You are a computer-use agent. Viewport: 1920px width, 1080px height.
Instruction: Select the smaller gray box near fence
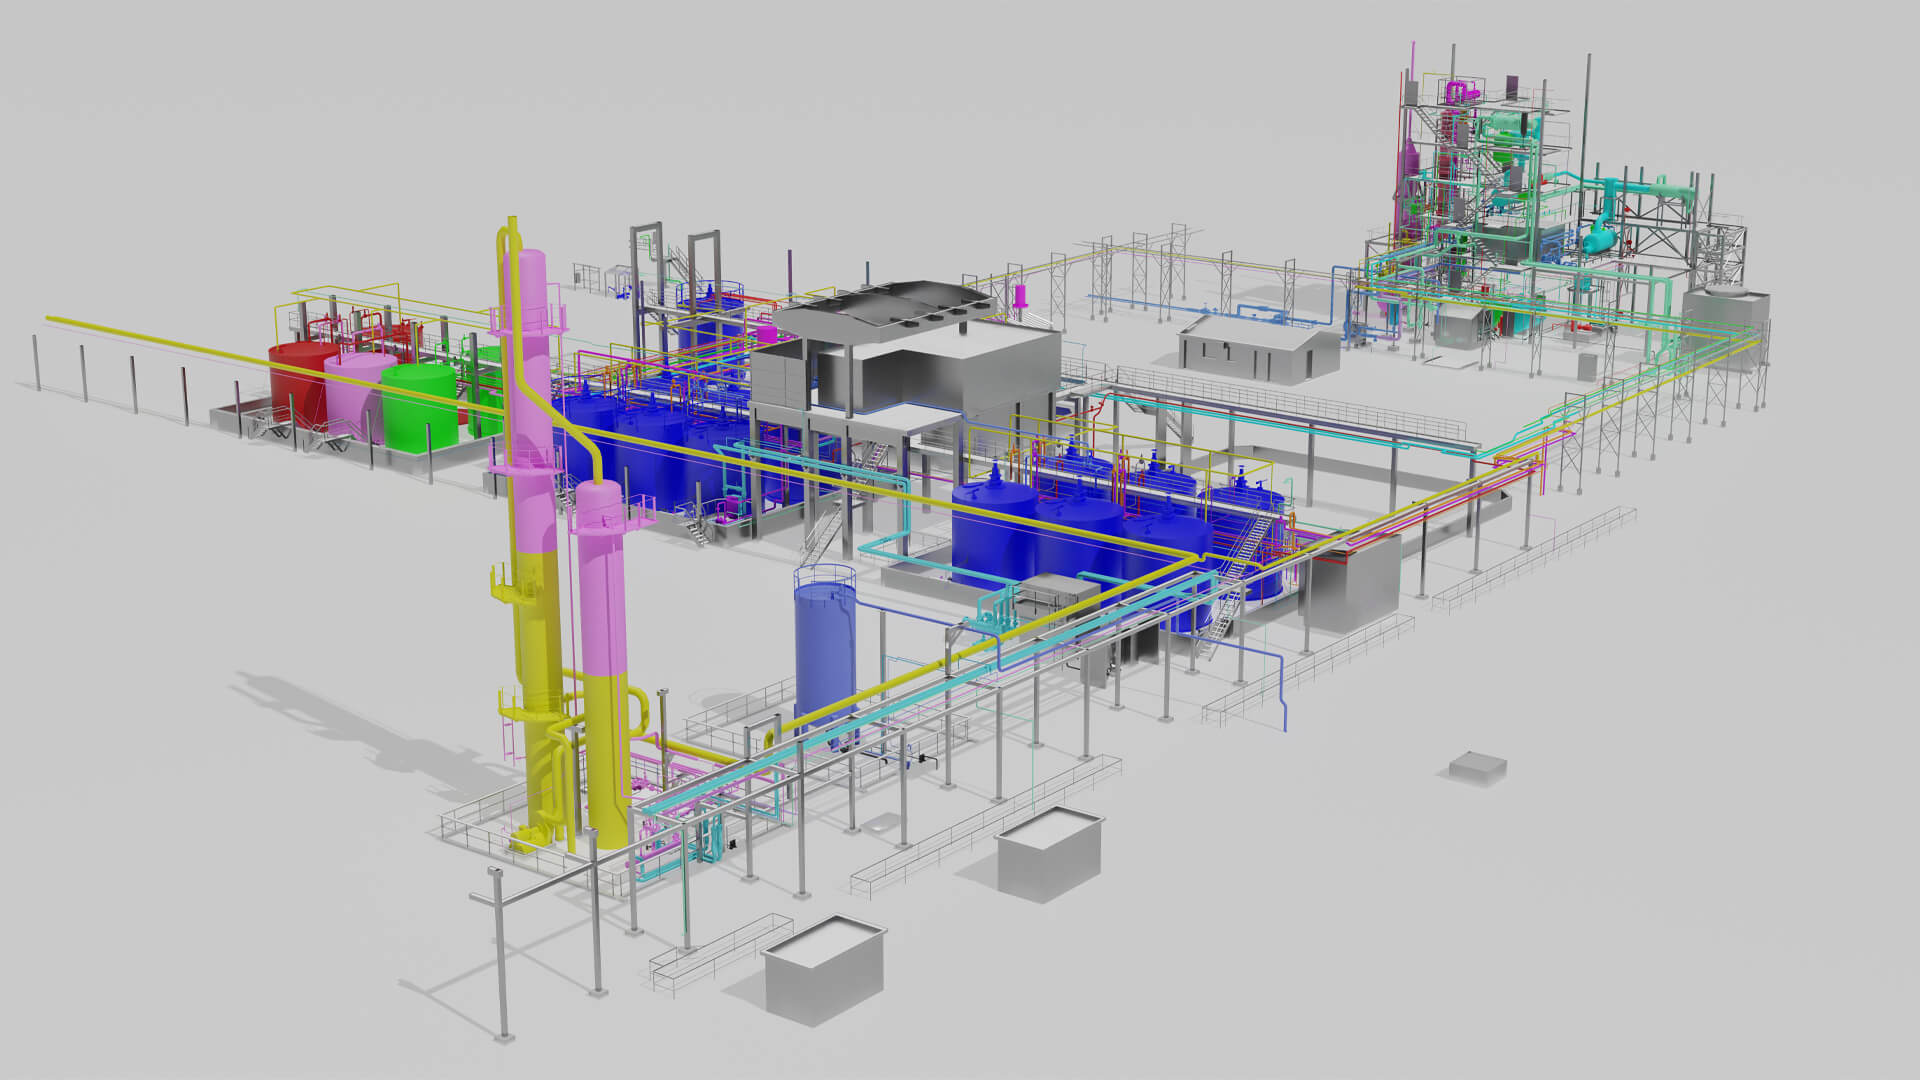tap(1050, 855)
